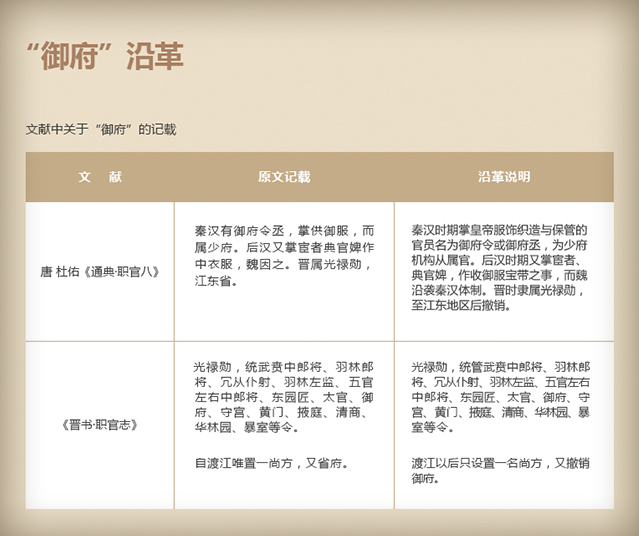This screenshot has height=536, width=639.
Task: Select cell 《晋书·职官志》
Action: click(100, 425)
